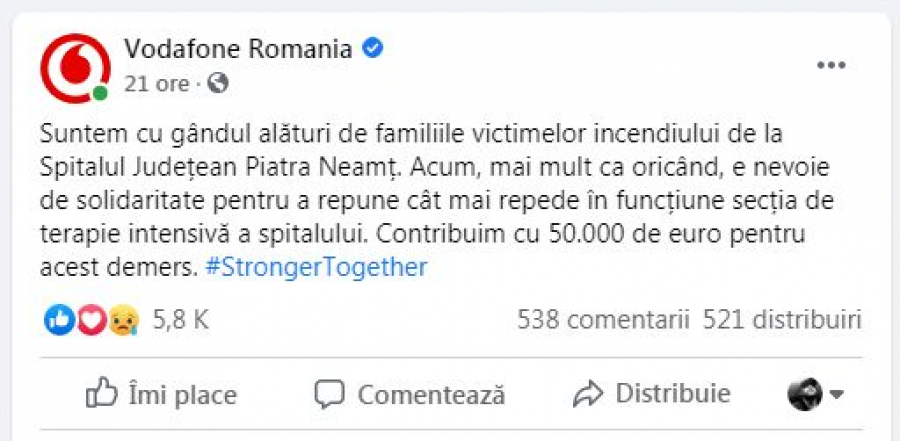This screenshot has width=900, height=441.
Task: Follow the #StrongerTogether hashtag
Action: coord(316,268)
